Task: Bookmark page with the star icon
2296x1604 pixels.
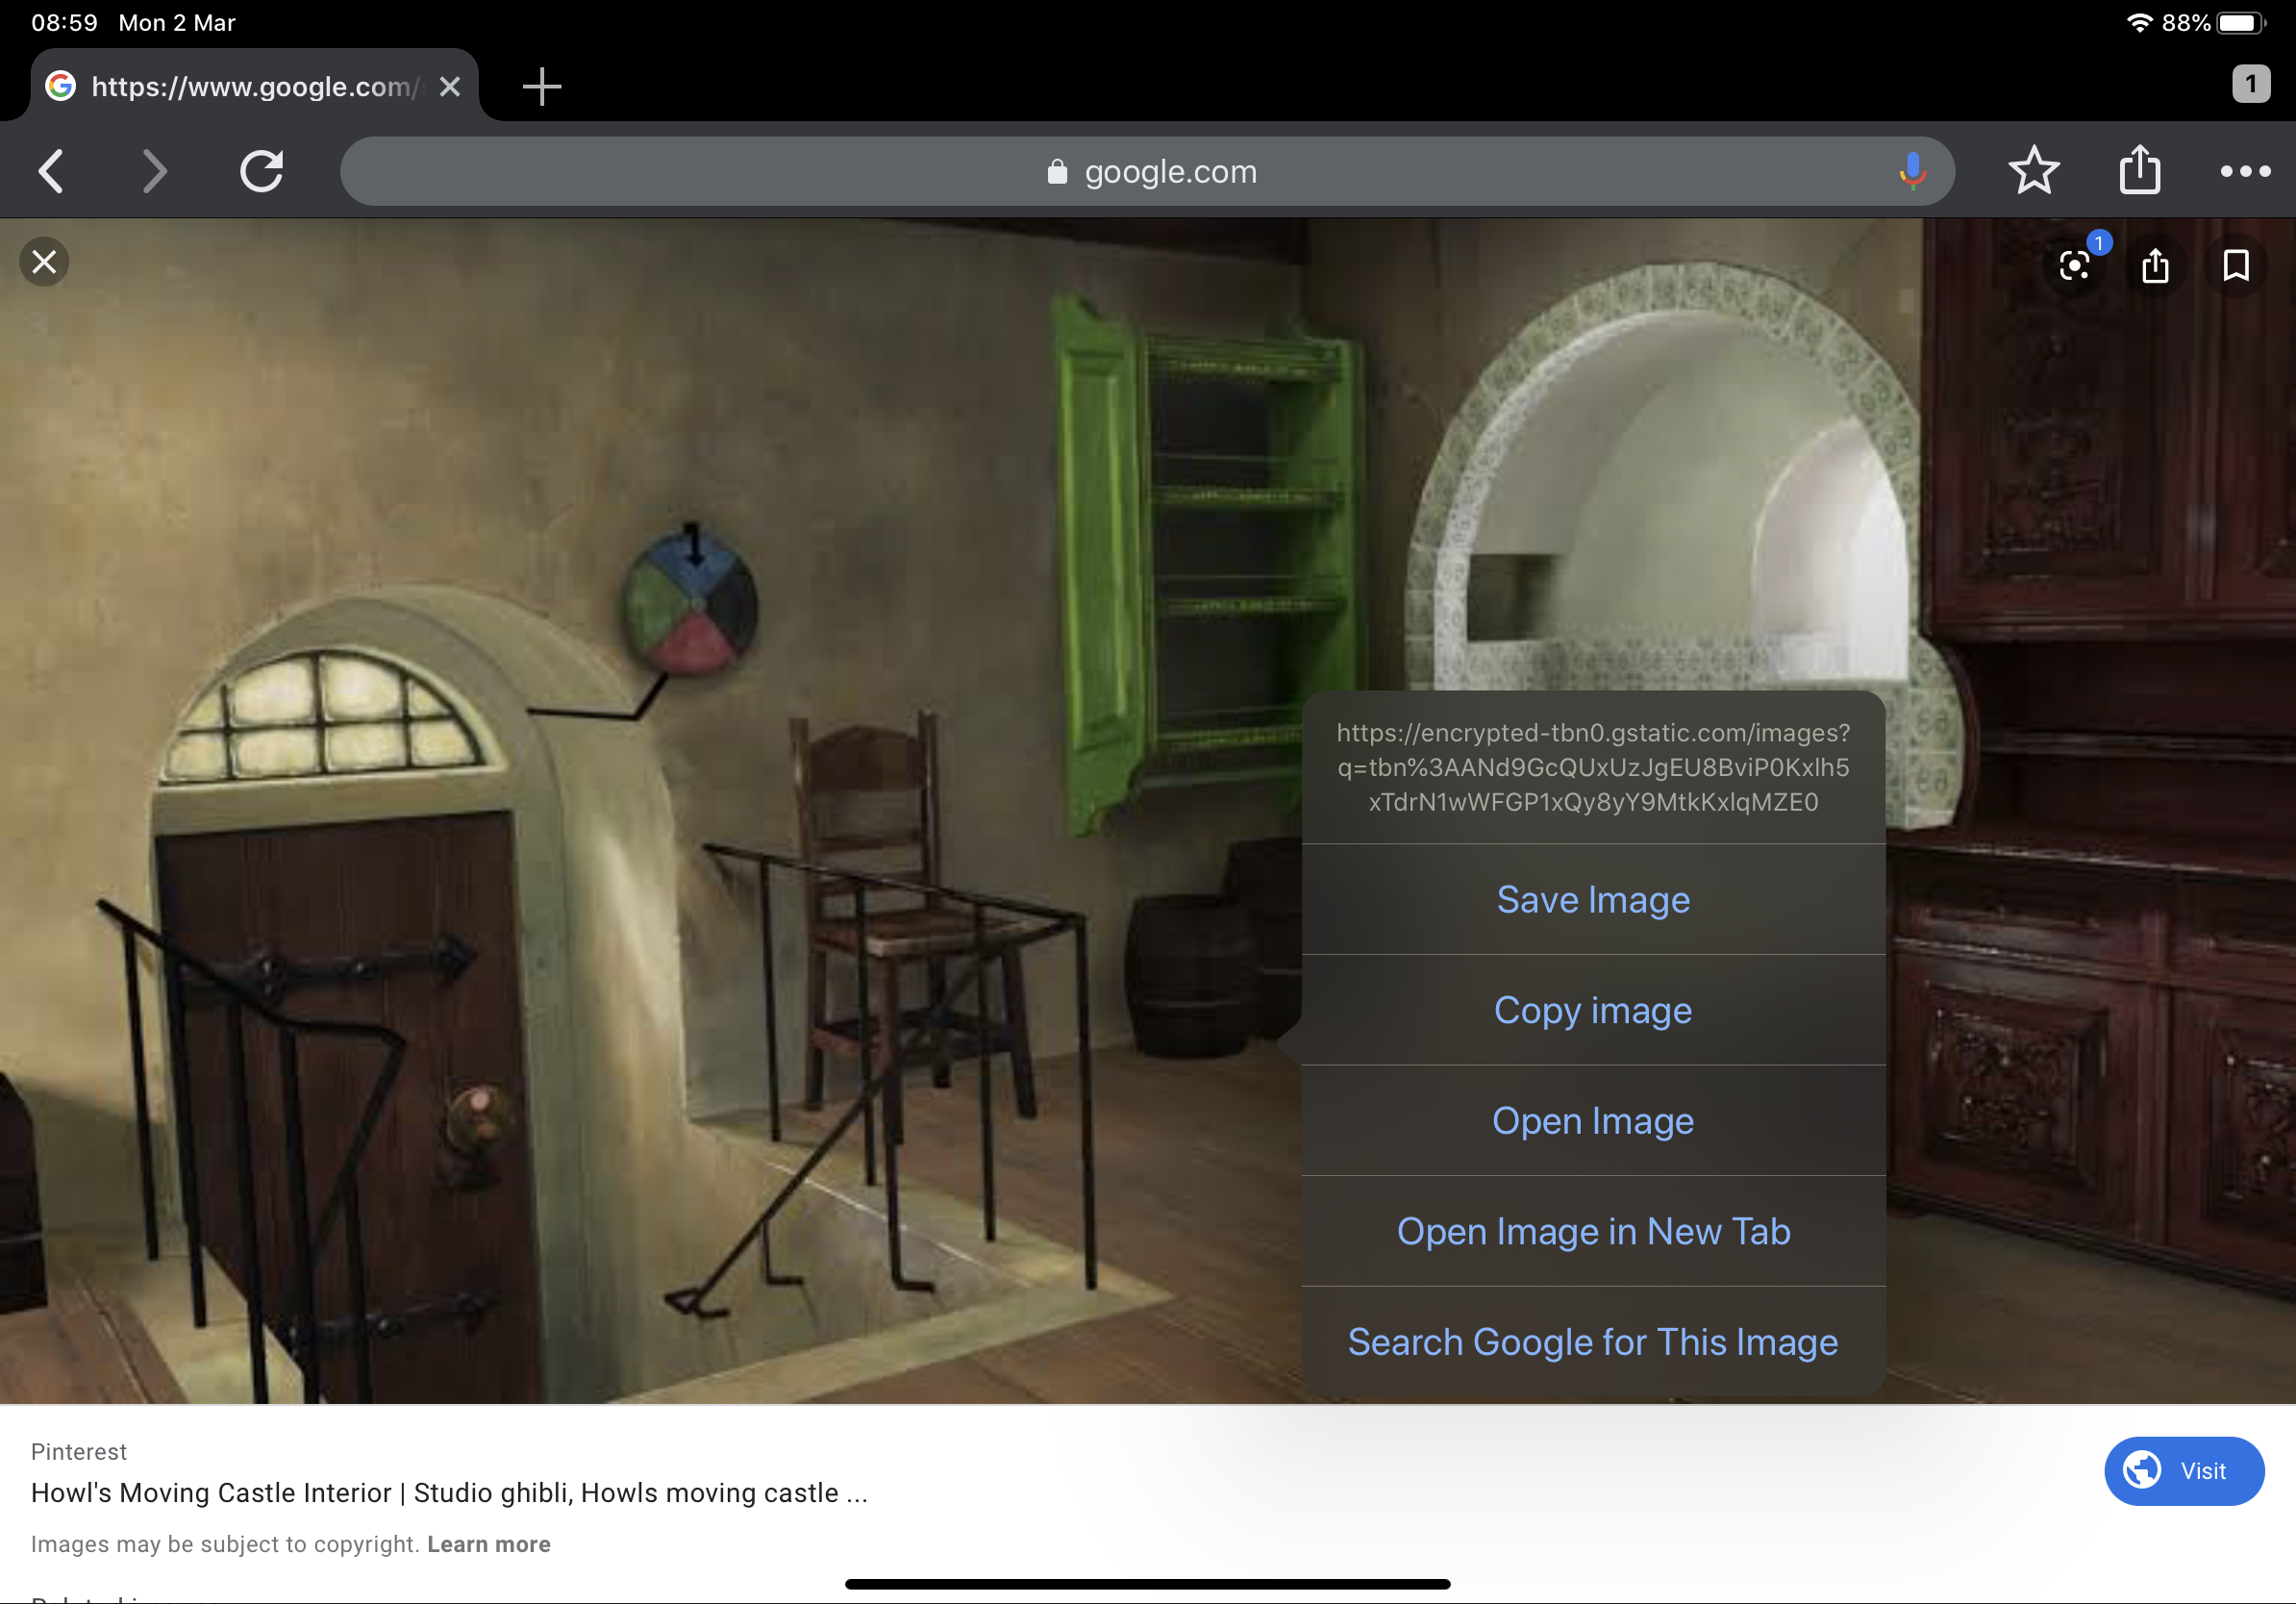Action: (x=2033, y=171)
